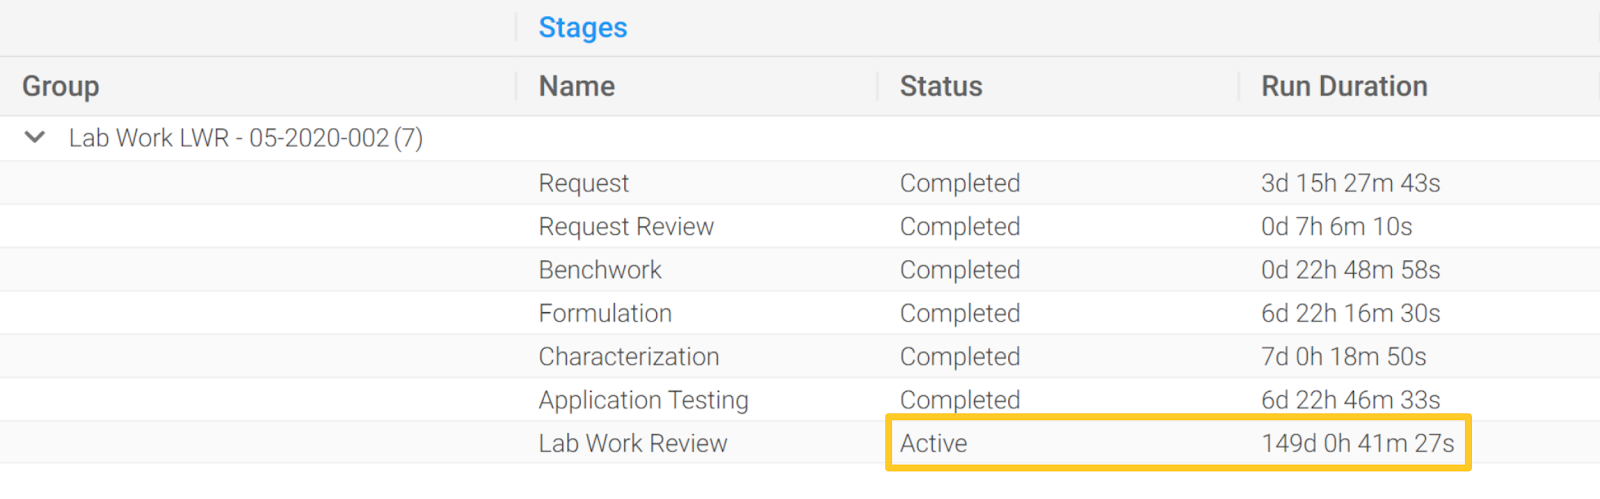Screen dimensions: 1600x499
Task: Select the Lab Work LWR - 05-2020-002 group row
Action: [800, 138]
